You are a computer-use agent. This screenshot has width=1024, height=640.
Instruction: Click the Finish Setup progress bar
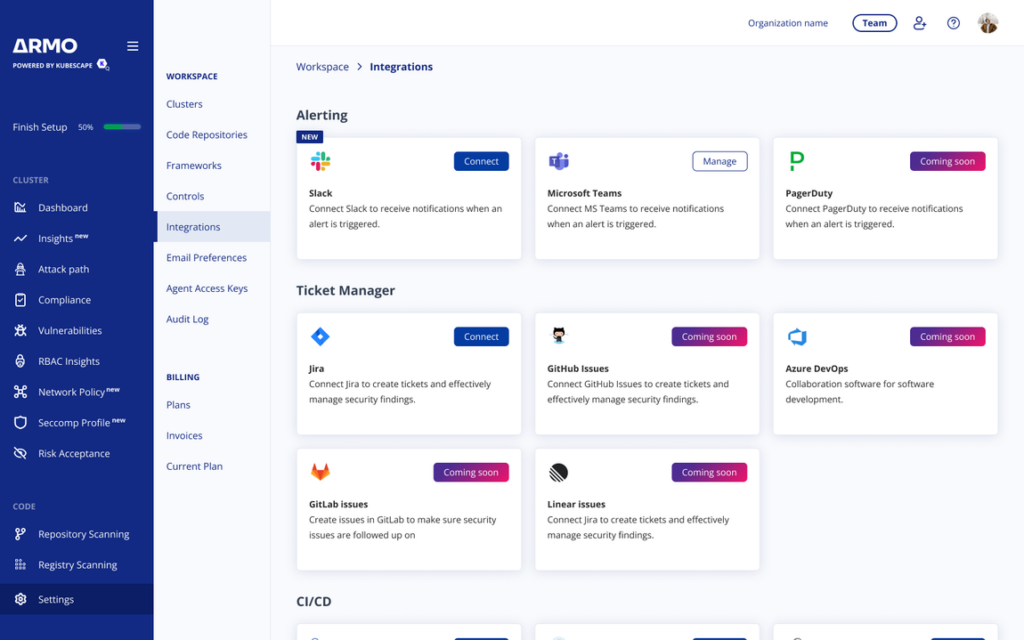click(x=122, y=127)
